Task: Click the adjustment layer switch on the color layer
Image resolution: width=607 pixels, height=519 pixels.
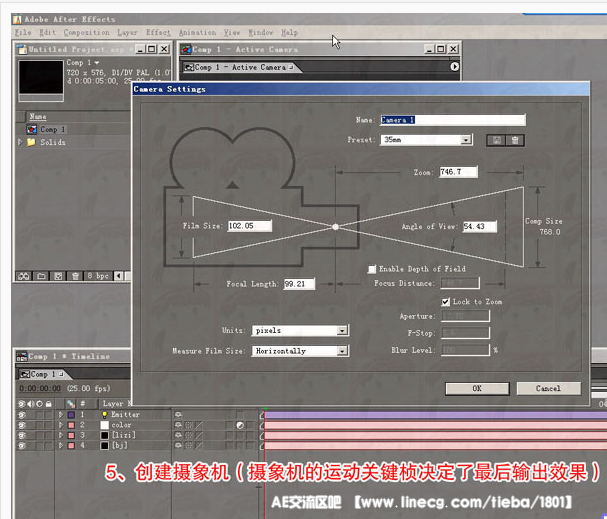Action: pos(240,425)
